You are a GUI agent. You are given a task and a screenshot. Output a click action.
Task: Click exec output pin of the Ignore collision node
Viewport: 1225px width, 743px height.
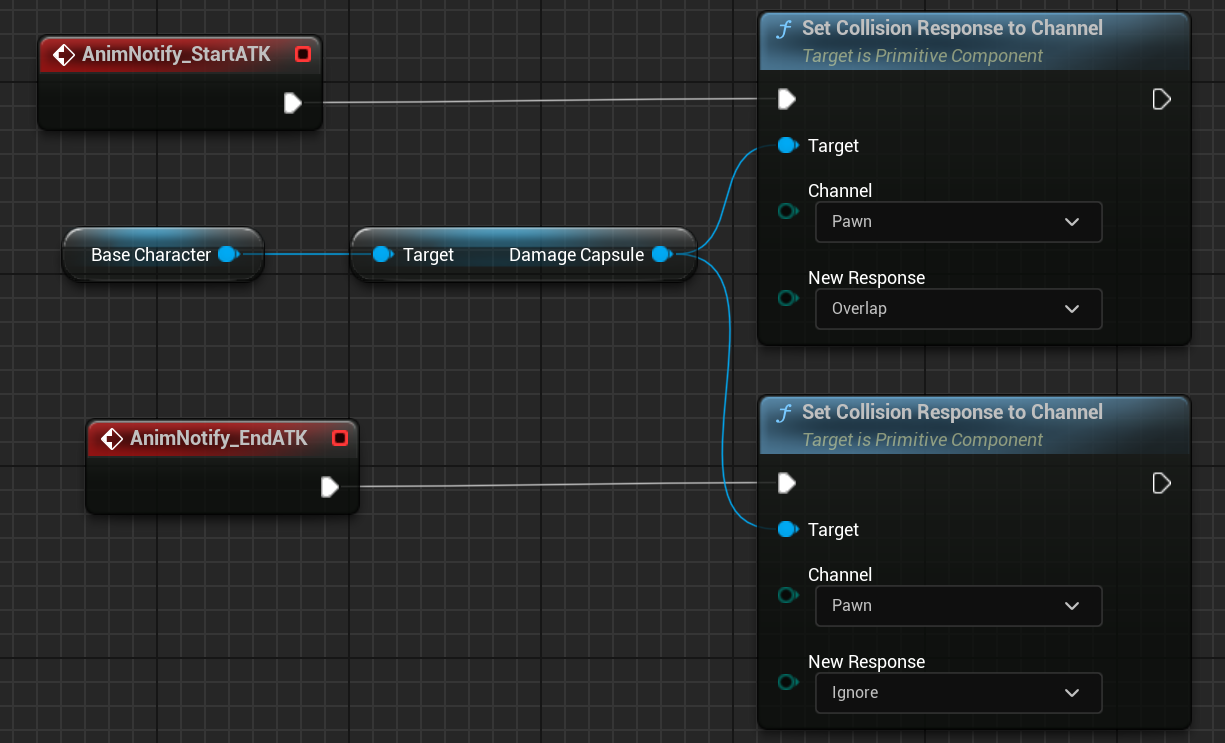tap(1161, 483)
